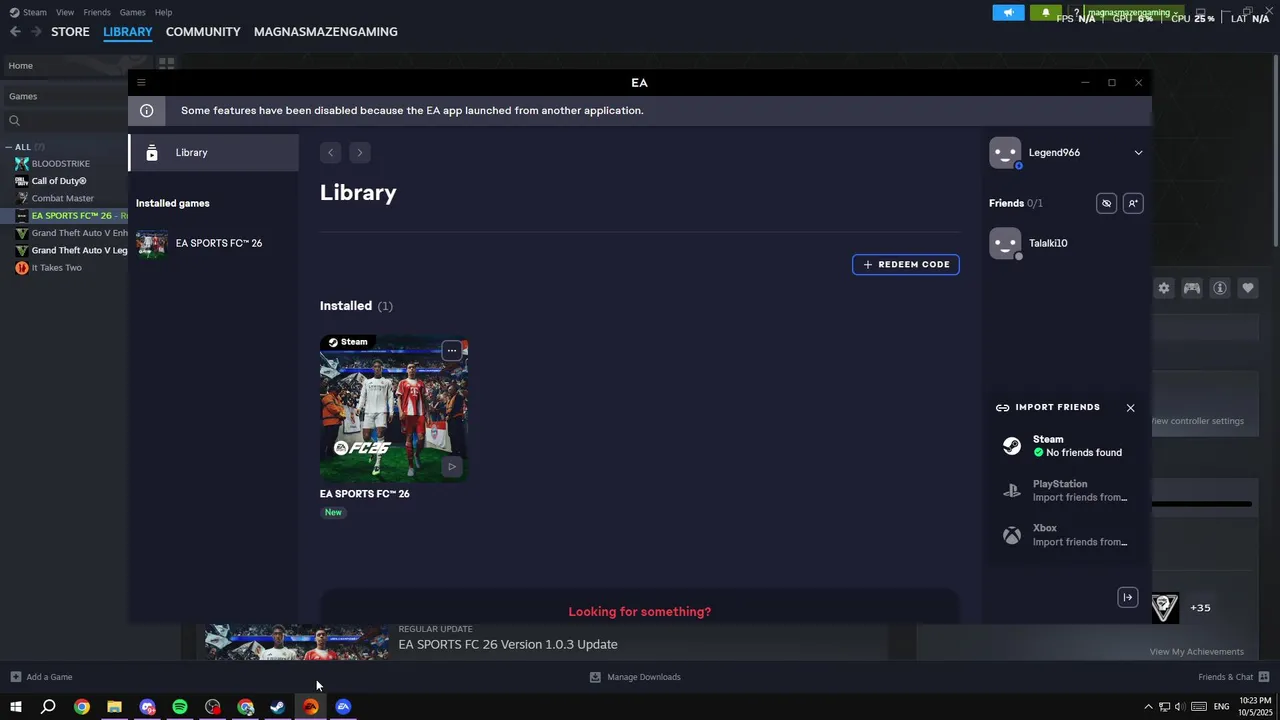Image resolution: width=1280 pixels, height=720 pixels.
Task: Go to Steam LIBRARY tab
Action: point(128,32)
